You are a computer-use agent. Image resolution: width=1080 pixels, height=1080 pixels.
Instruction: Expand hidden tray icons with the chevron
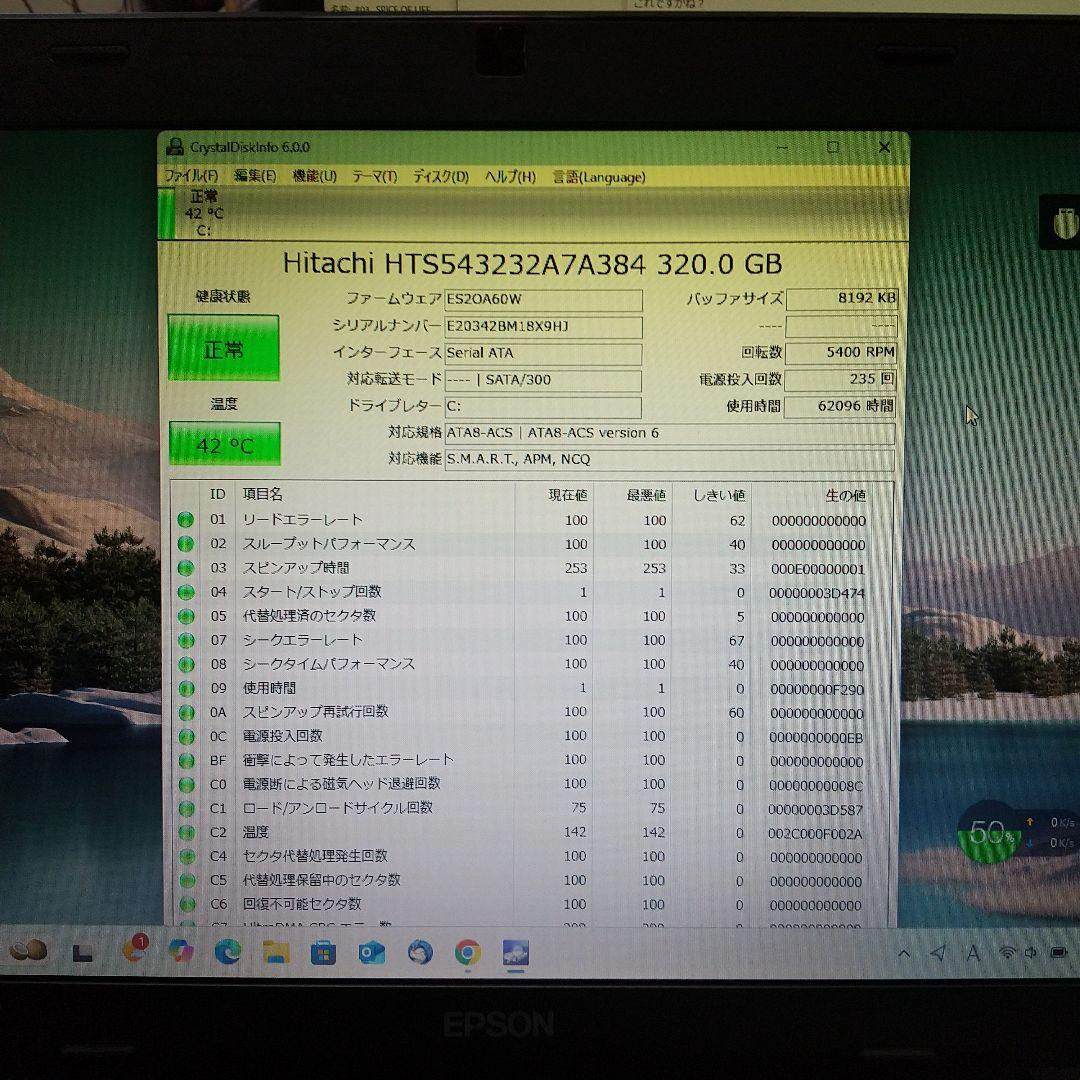tap(904, 954)
